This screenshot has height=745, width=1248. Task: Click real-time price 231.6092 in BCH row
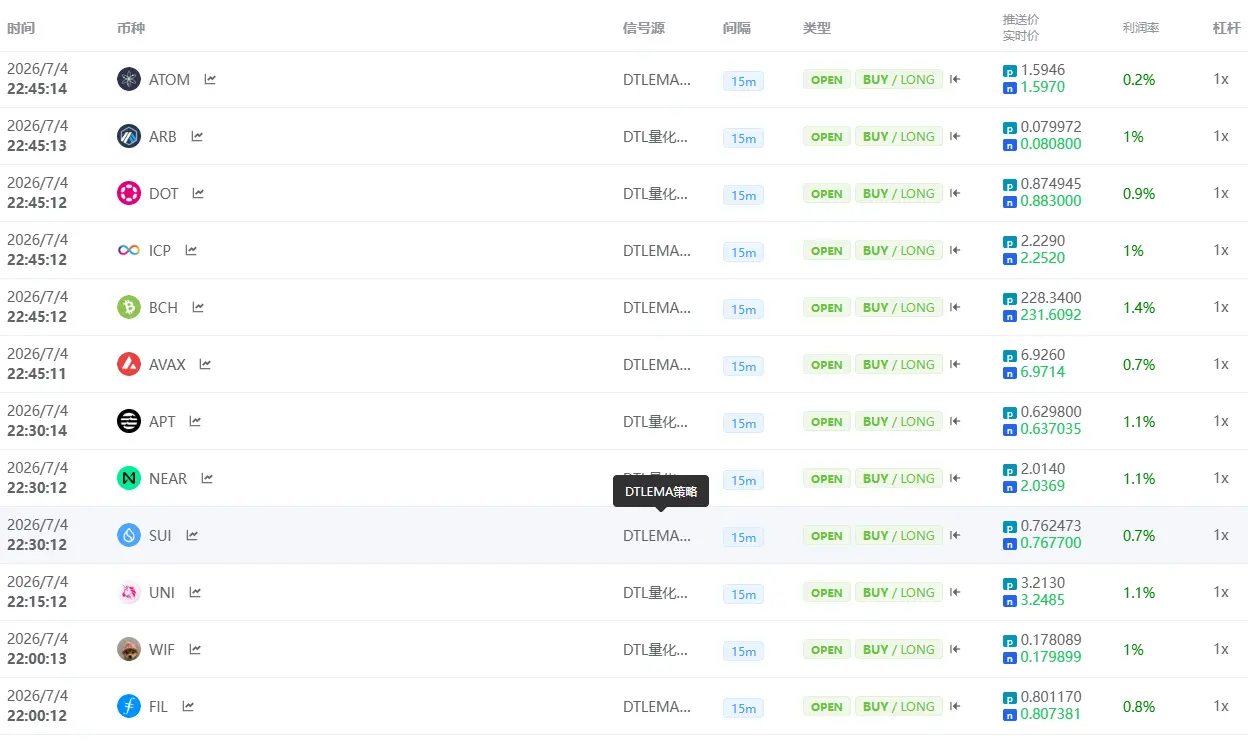click(1050, 315)
